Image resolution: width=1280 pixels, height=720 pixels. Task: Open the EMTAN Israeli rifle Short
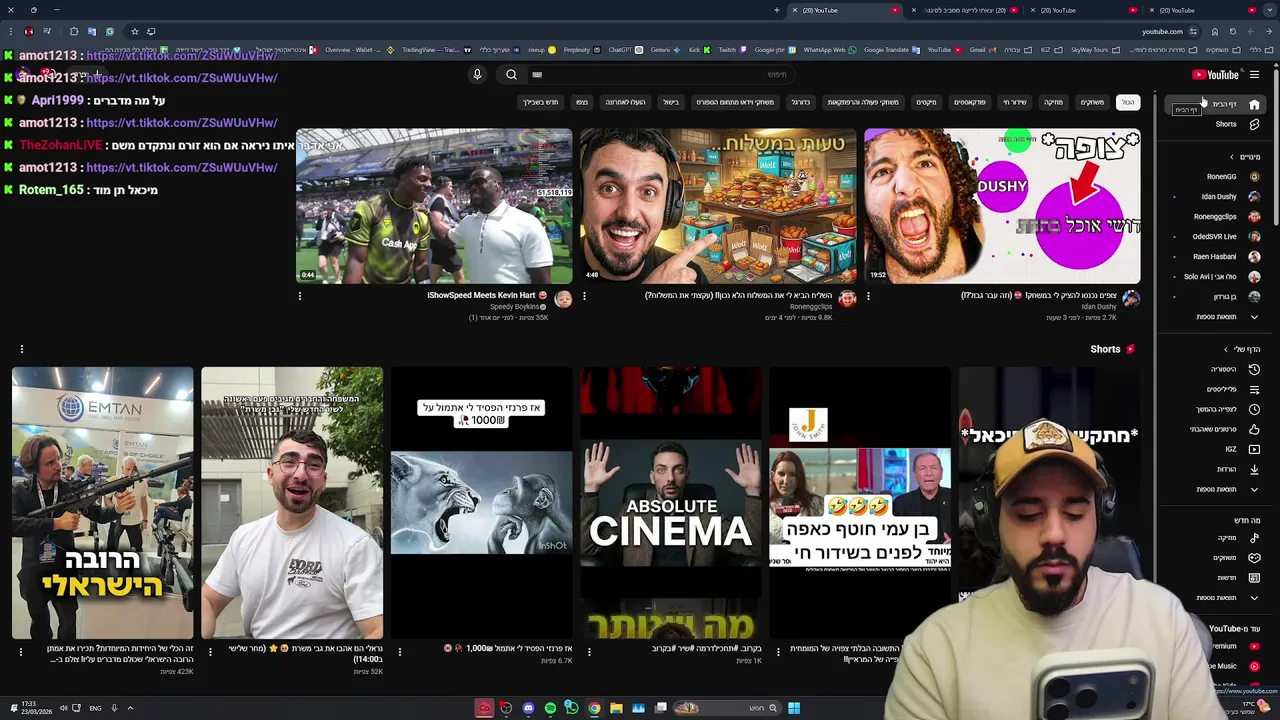click(102, 503)
